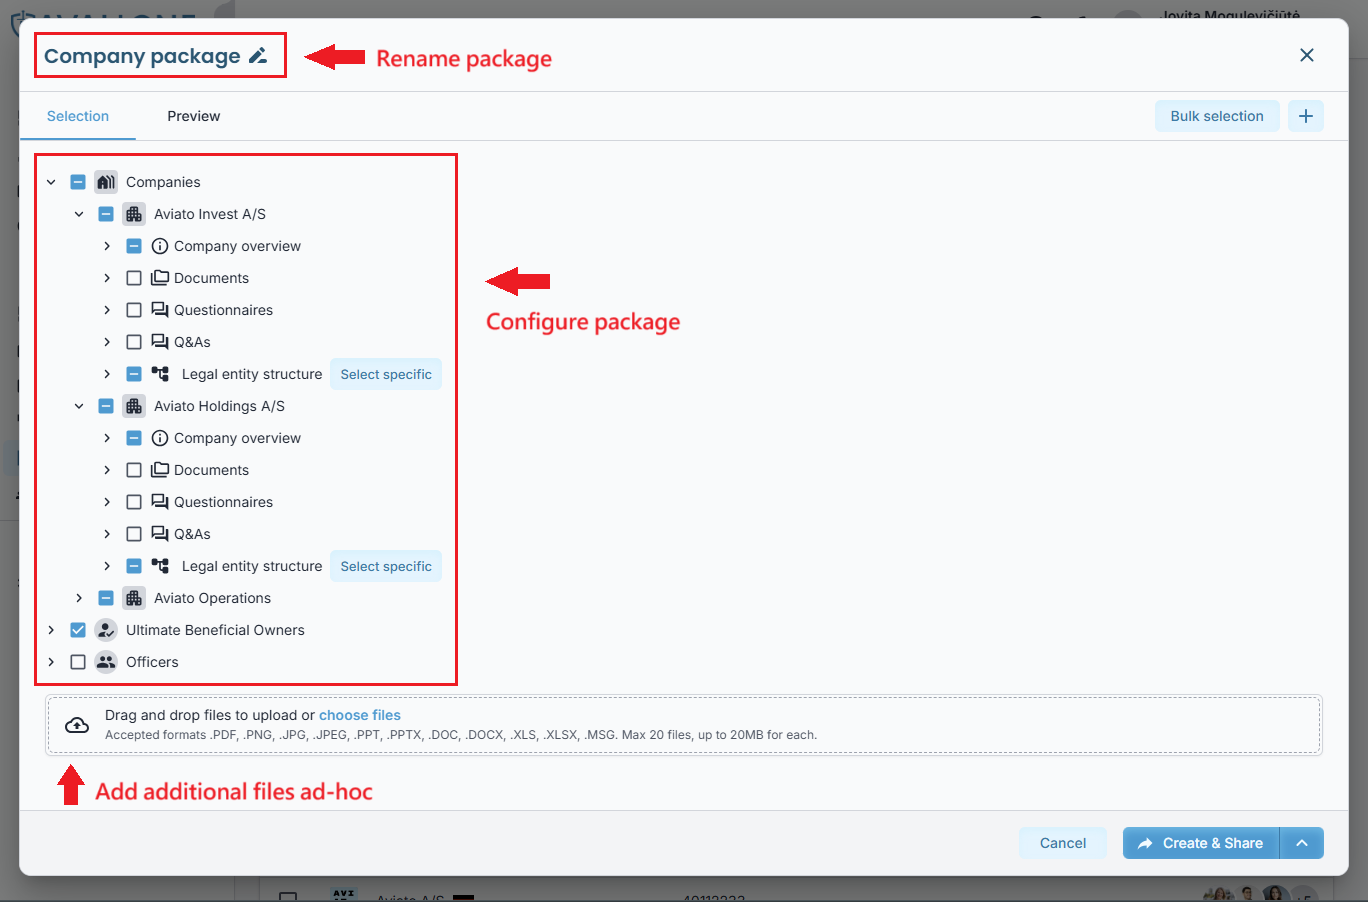Viewport: 1368px width, 902px height.
Task: Collapse the Aviato Invest A/S node
Action: (x=79, y=214)
